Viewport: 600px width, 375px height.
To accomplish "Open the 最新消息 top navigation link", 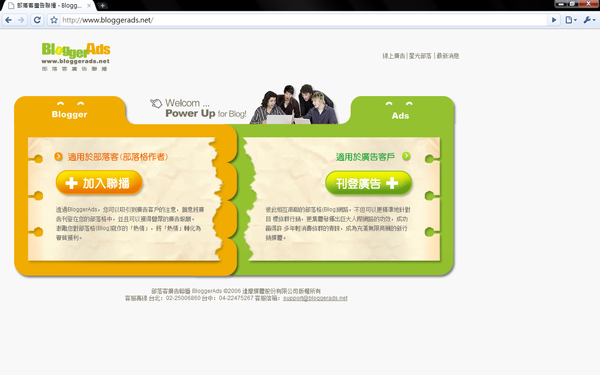I will (448, 56).
